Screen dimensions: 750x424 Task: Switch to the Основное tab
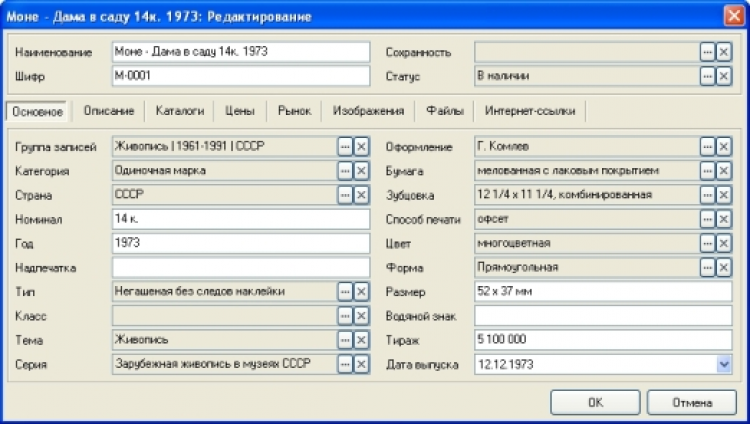pos(37,112)
